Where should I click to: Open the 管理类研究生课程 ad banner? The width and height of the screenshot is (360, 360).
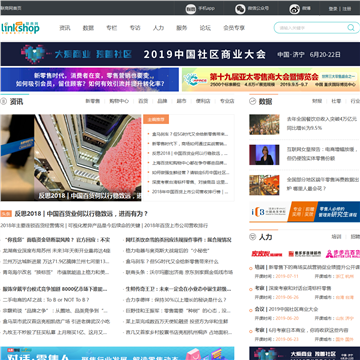(x=305, y=212)
